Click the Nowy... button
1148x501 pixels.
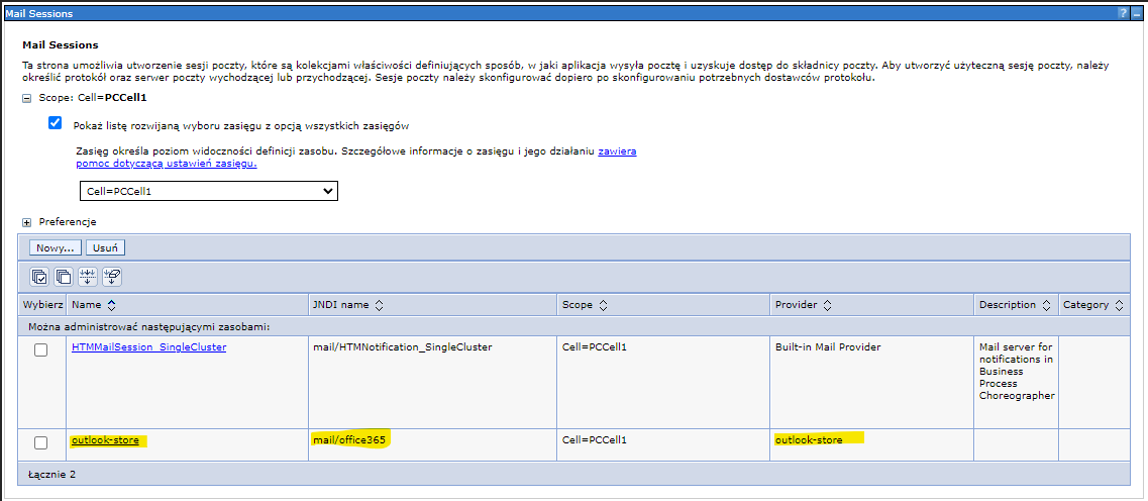tap(56, 248)
